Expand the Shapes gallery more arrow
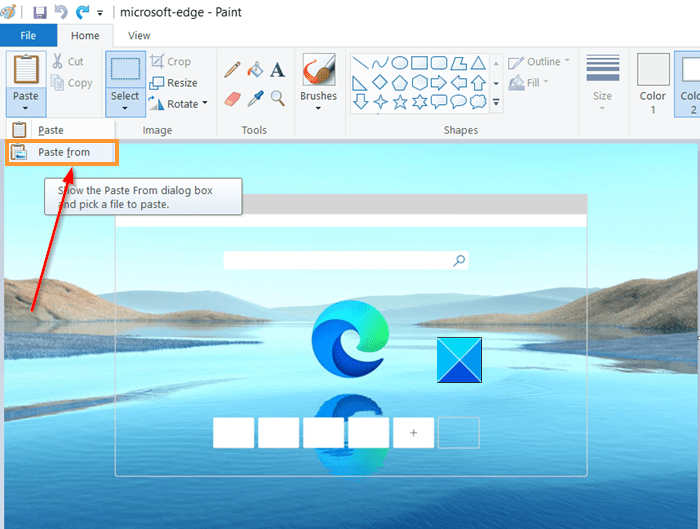 (x=496, y=102)
